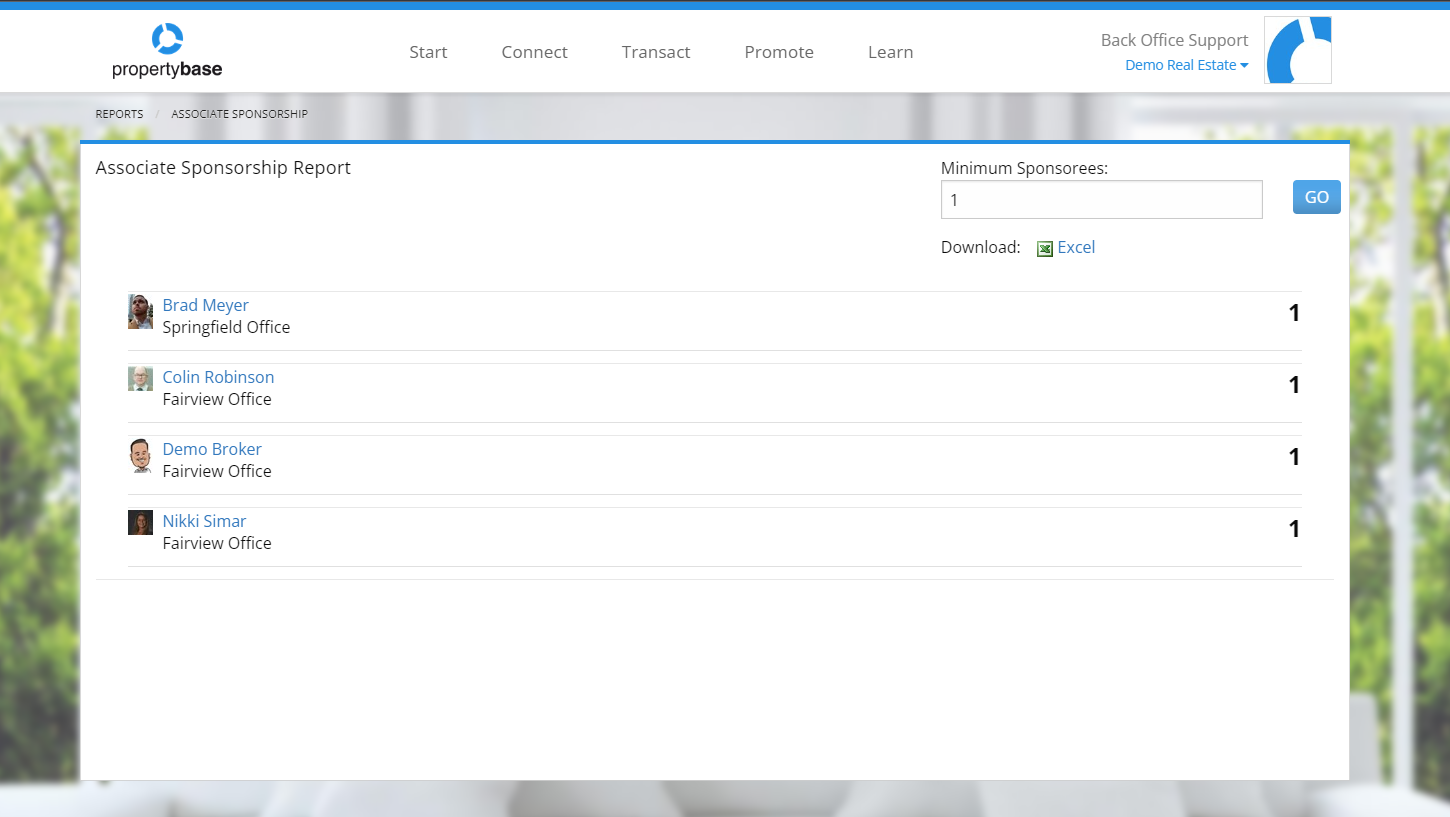Click the user account avatar image
Viewport: 1450px width, 817px height.
pyautogui.click(x=1297, y=50)
